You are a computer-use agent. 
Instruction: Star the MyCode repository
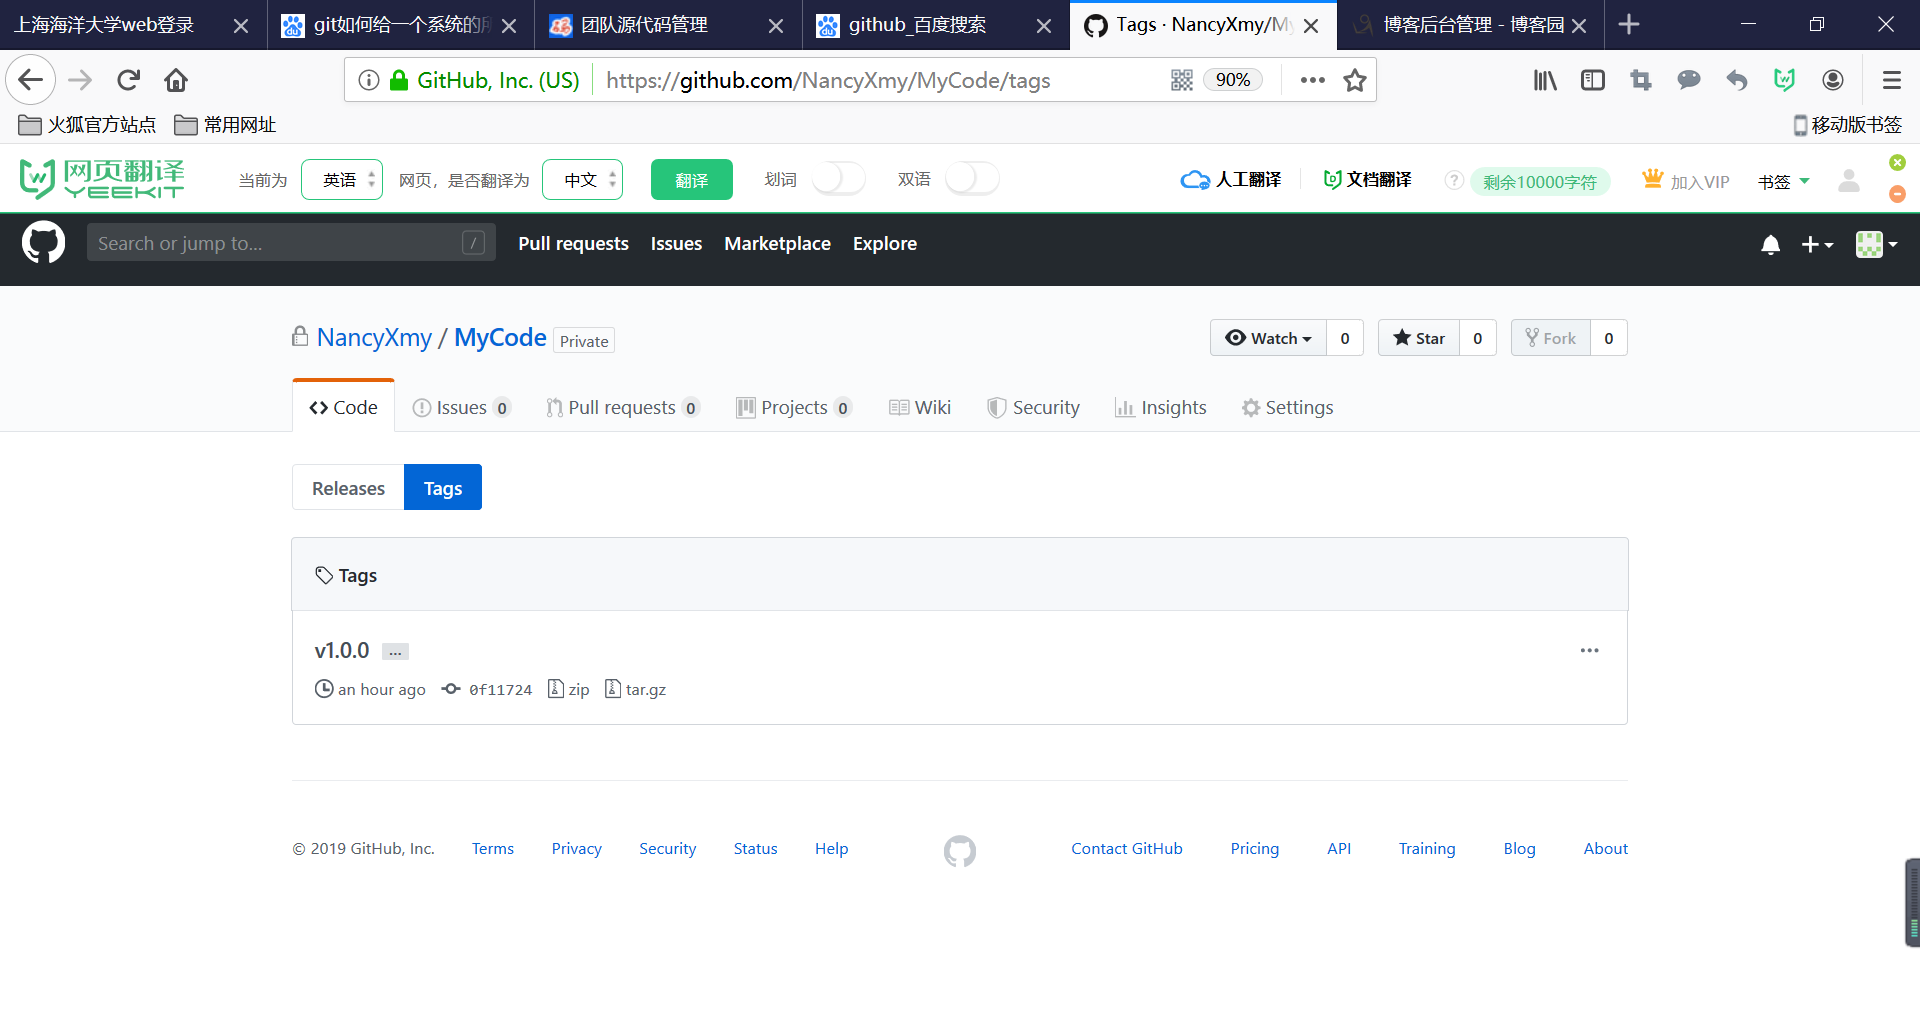coord(1419,338)
